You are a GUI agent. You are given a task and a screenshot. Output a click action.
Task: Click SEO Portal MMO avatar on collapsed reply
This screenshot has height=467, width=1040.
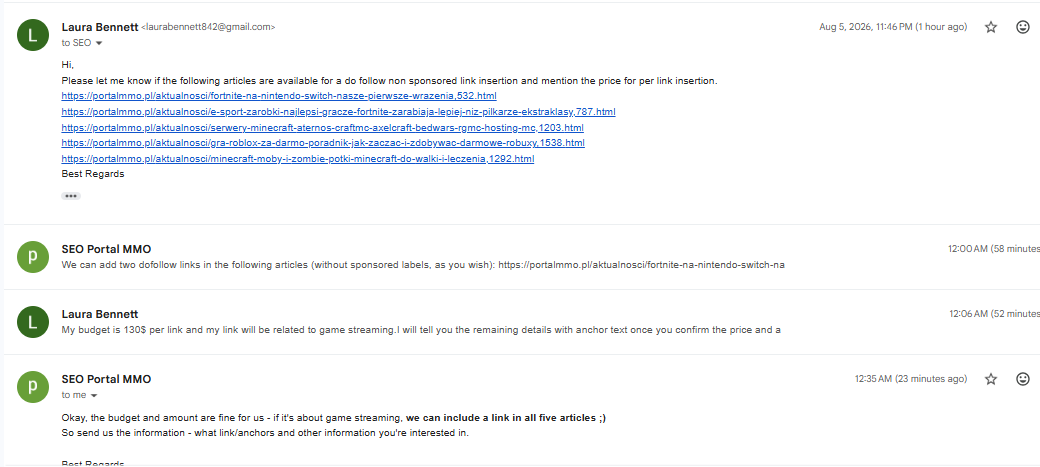33,257
